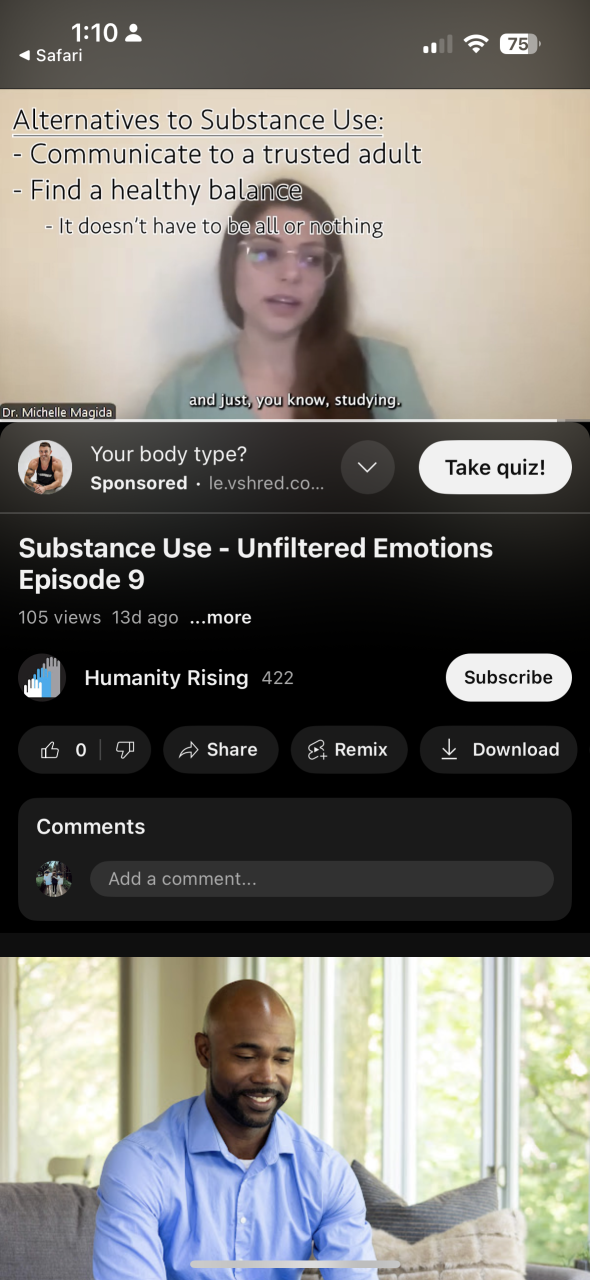This screenshot has width=590, height=1280.
Task: Share this video
Action: [217, 750]
